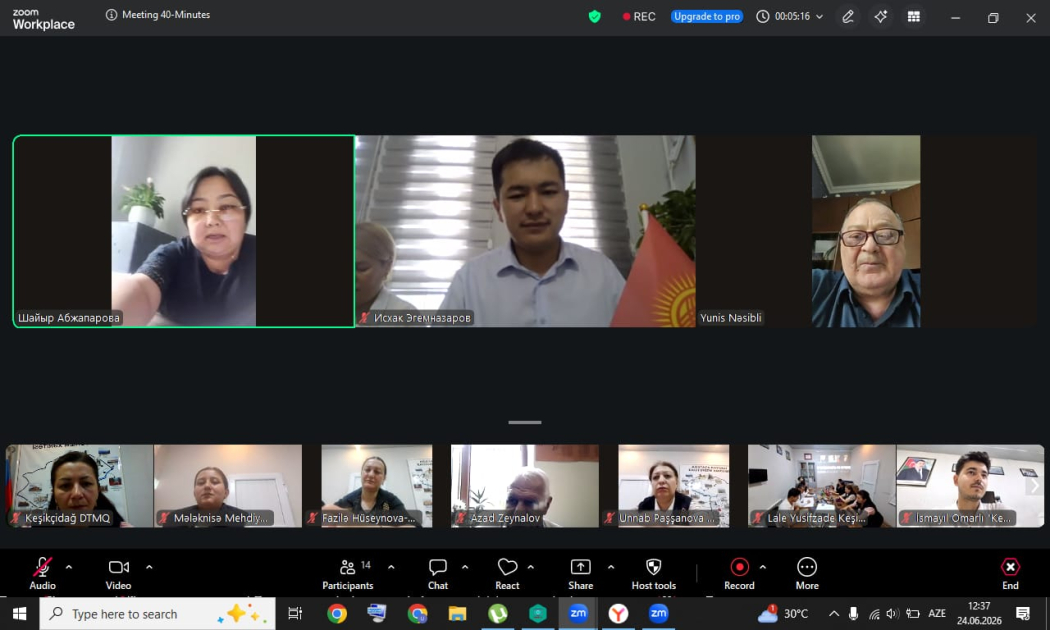Screen dimensions: 1050x630
Task: Unmute the microphone via Audio button
Action: click(42, 574)
